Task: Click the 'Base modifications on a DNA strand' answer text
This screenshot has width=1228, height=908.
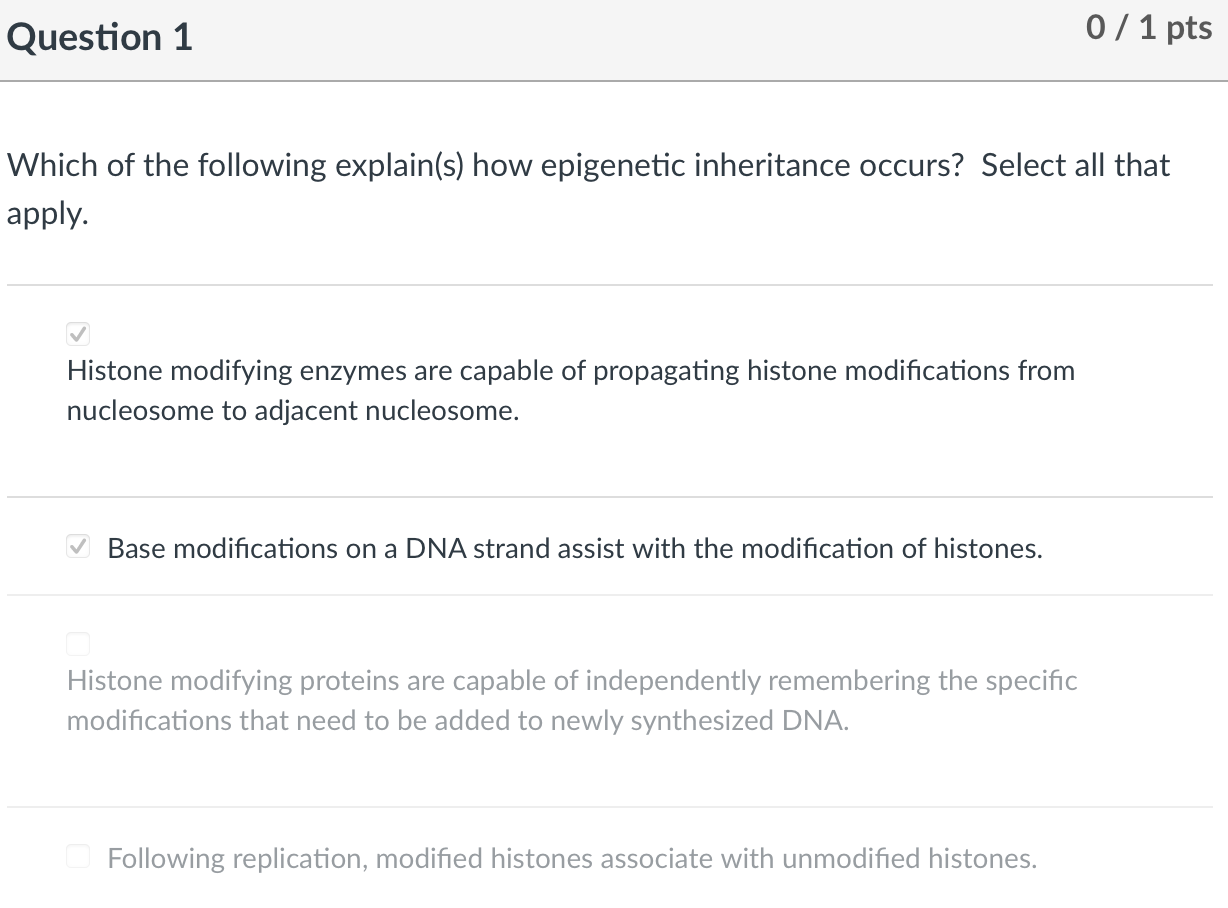Action: coord(575,548)
